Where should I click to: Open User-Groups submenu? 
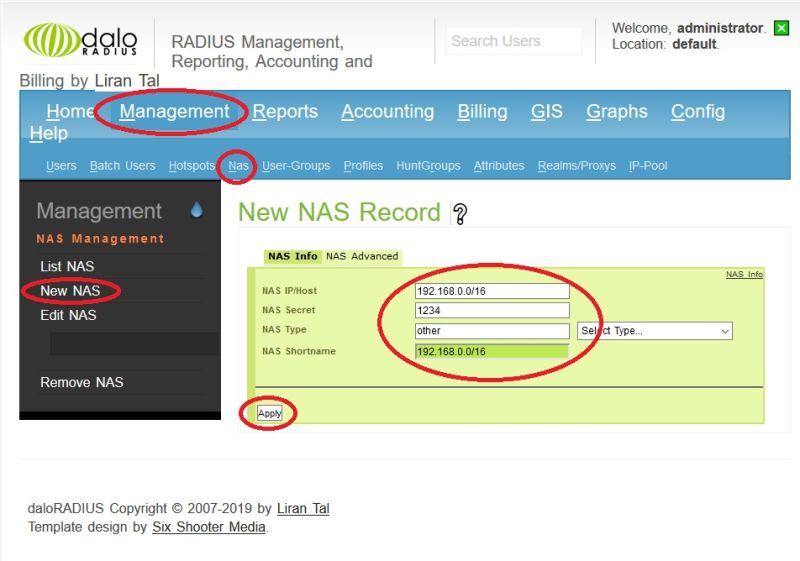pos(296,166)
